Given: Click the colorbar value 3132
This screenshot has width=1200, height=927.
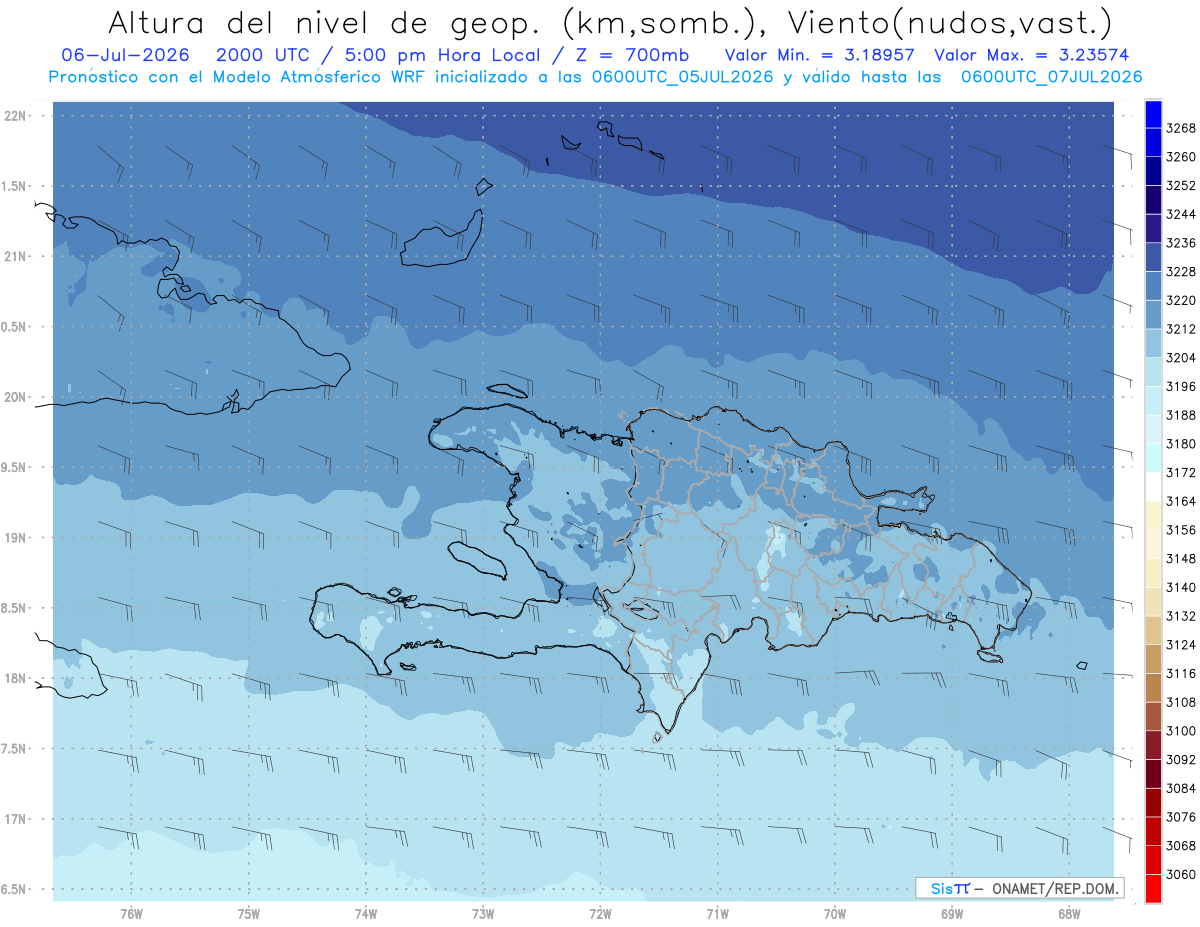Looking at the screenshot, I should (x=1181, y=616).
